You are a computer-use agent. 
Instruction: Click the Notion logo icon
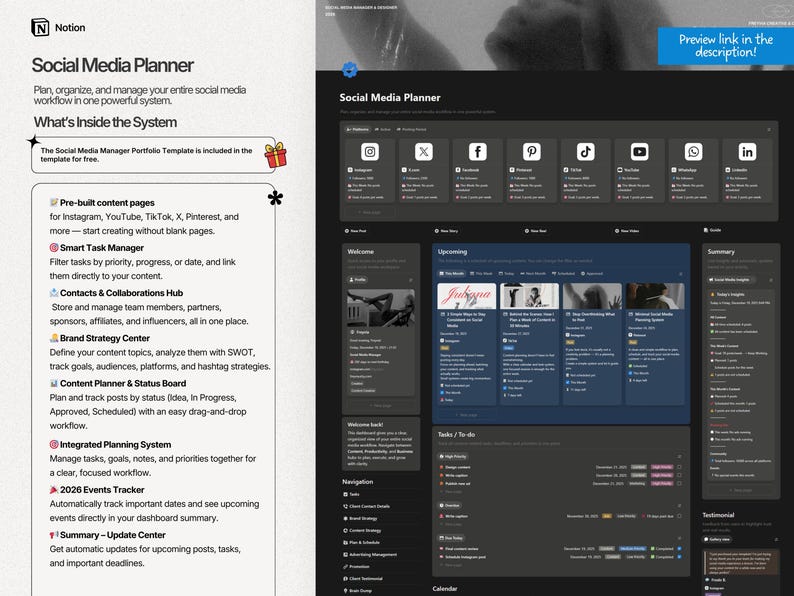click(40, 27)
